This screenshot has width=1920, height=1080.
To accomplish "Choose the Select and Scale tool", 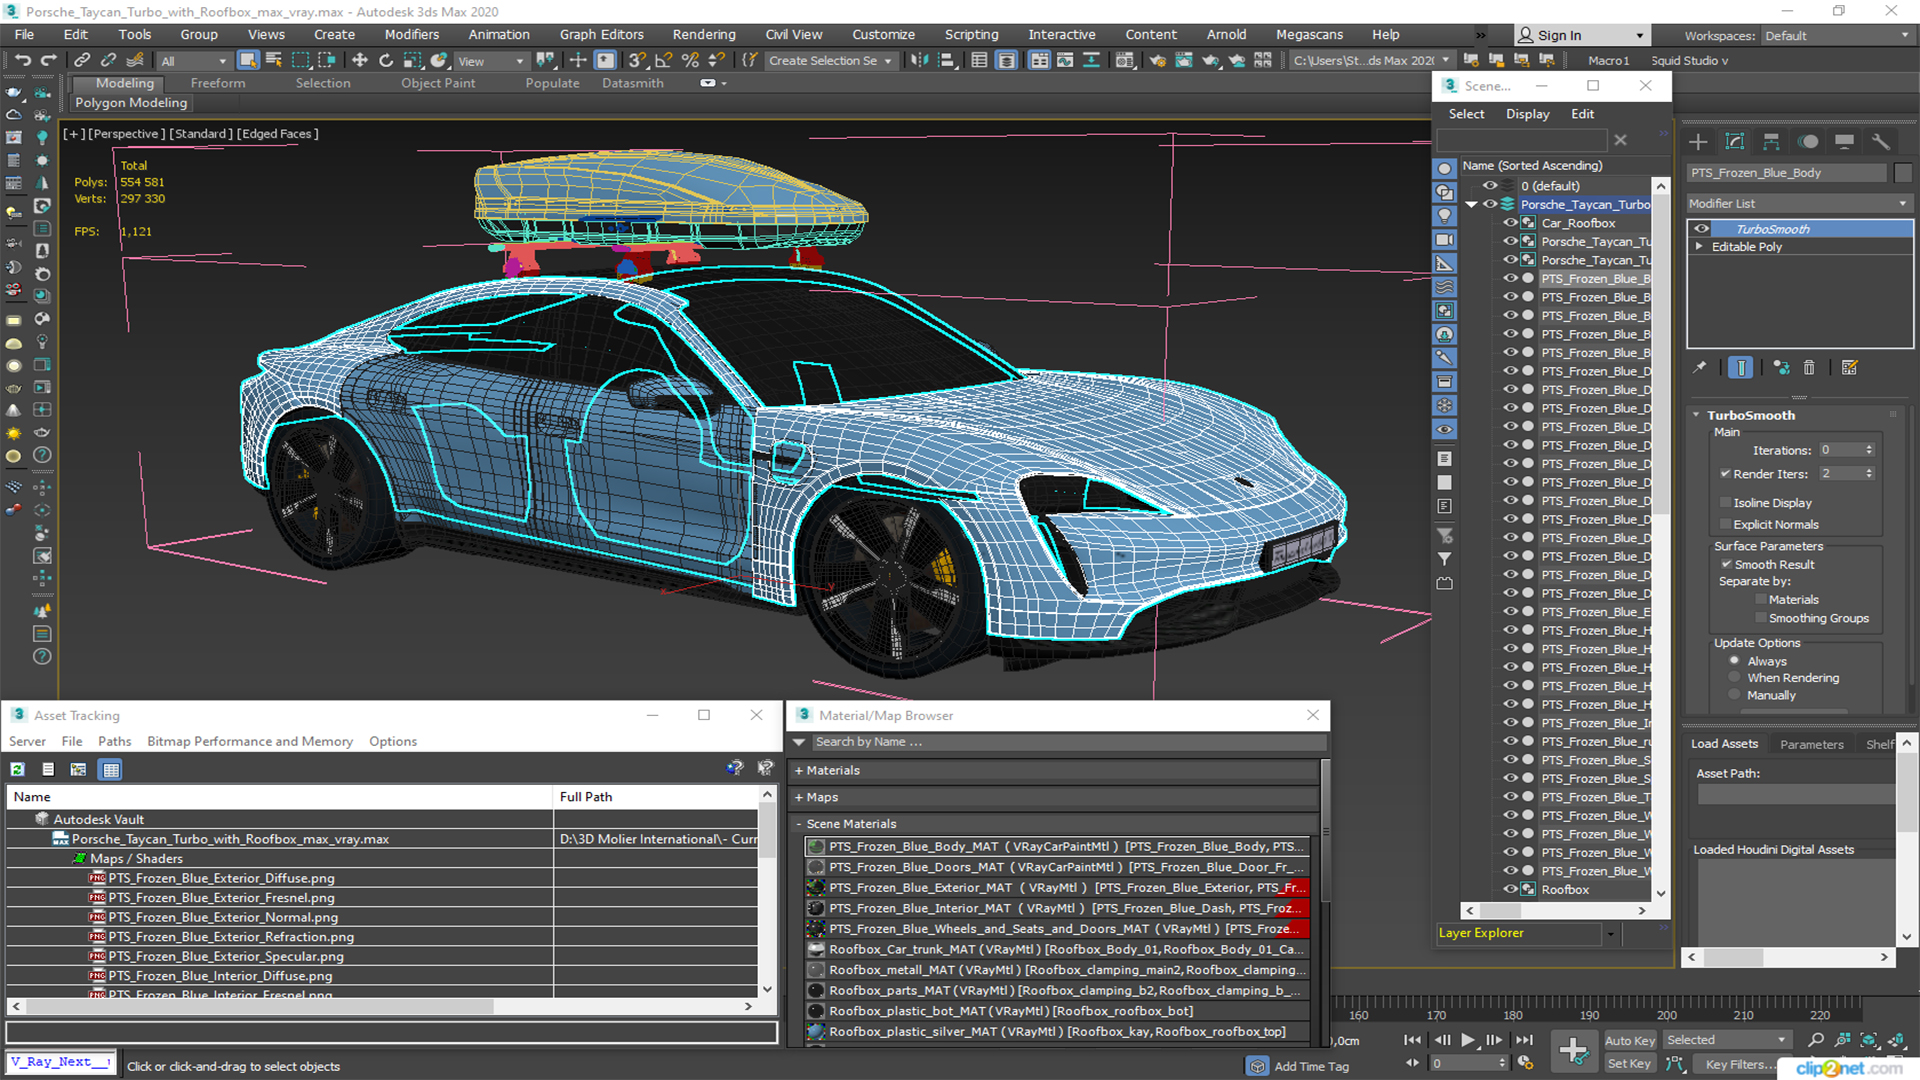I will pyautogui.click(x=412, y=61).
